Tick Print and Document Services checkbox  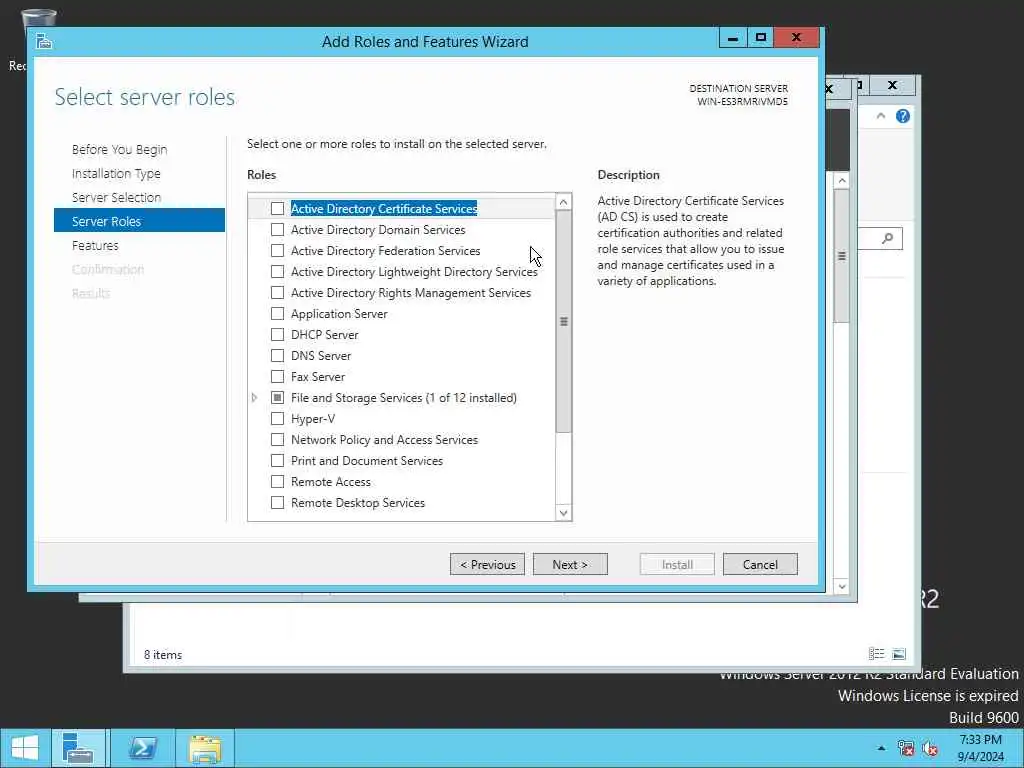[278, 460]
